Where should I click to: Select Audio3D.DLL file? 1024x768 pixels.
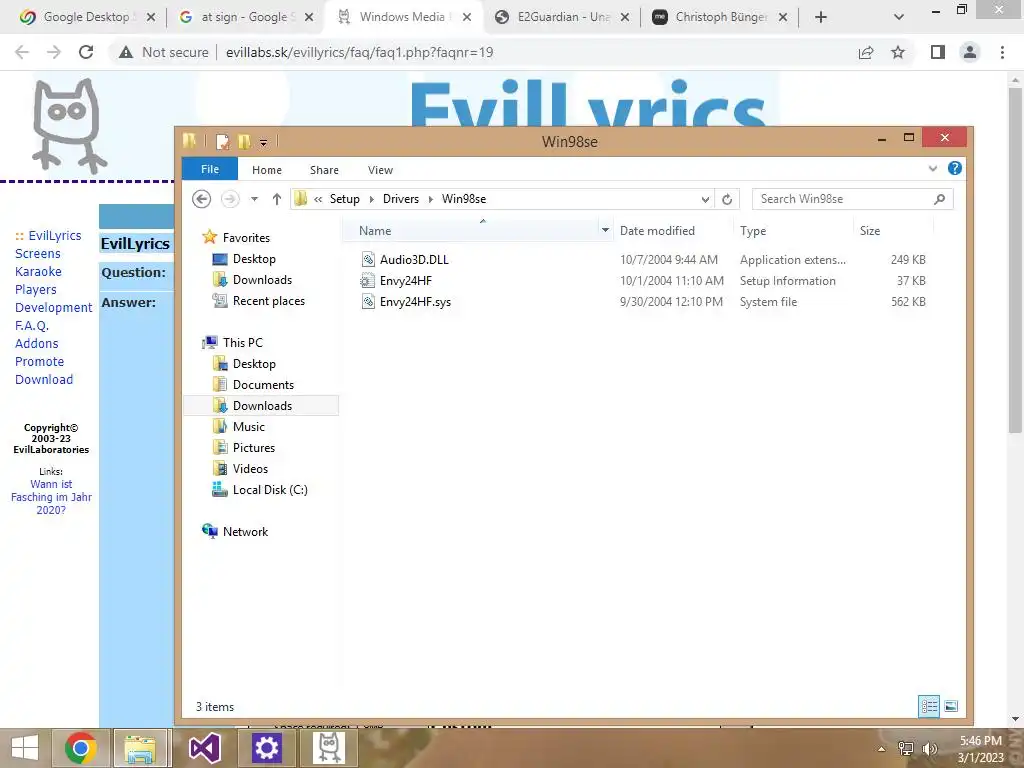pyautogui.click(x=414, y=260)
